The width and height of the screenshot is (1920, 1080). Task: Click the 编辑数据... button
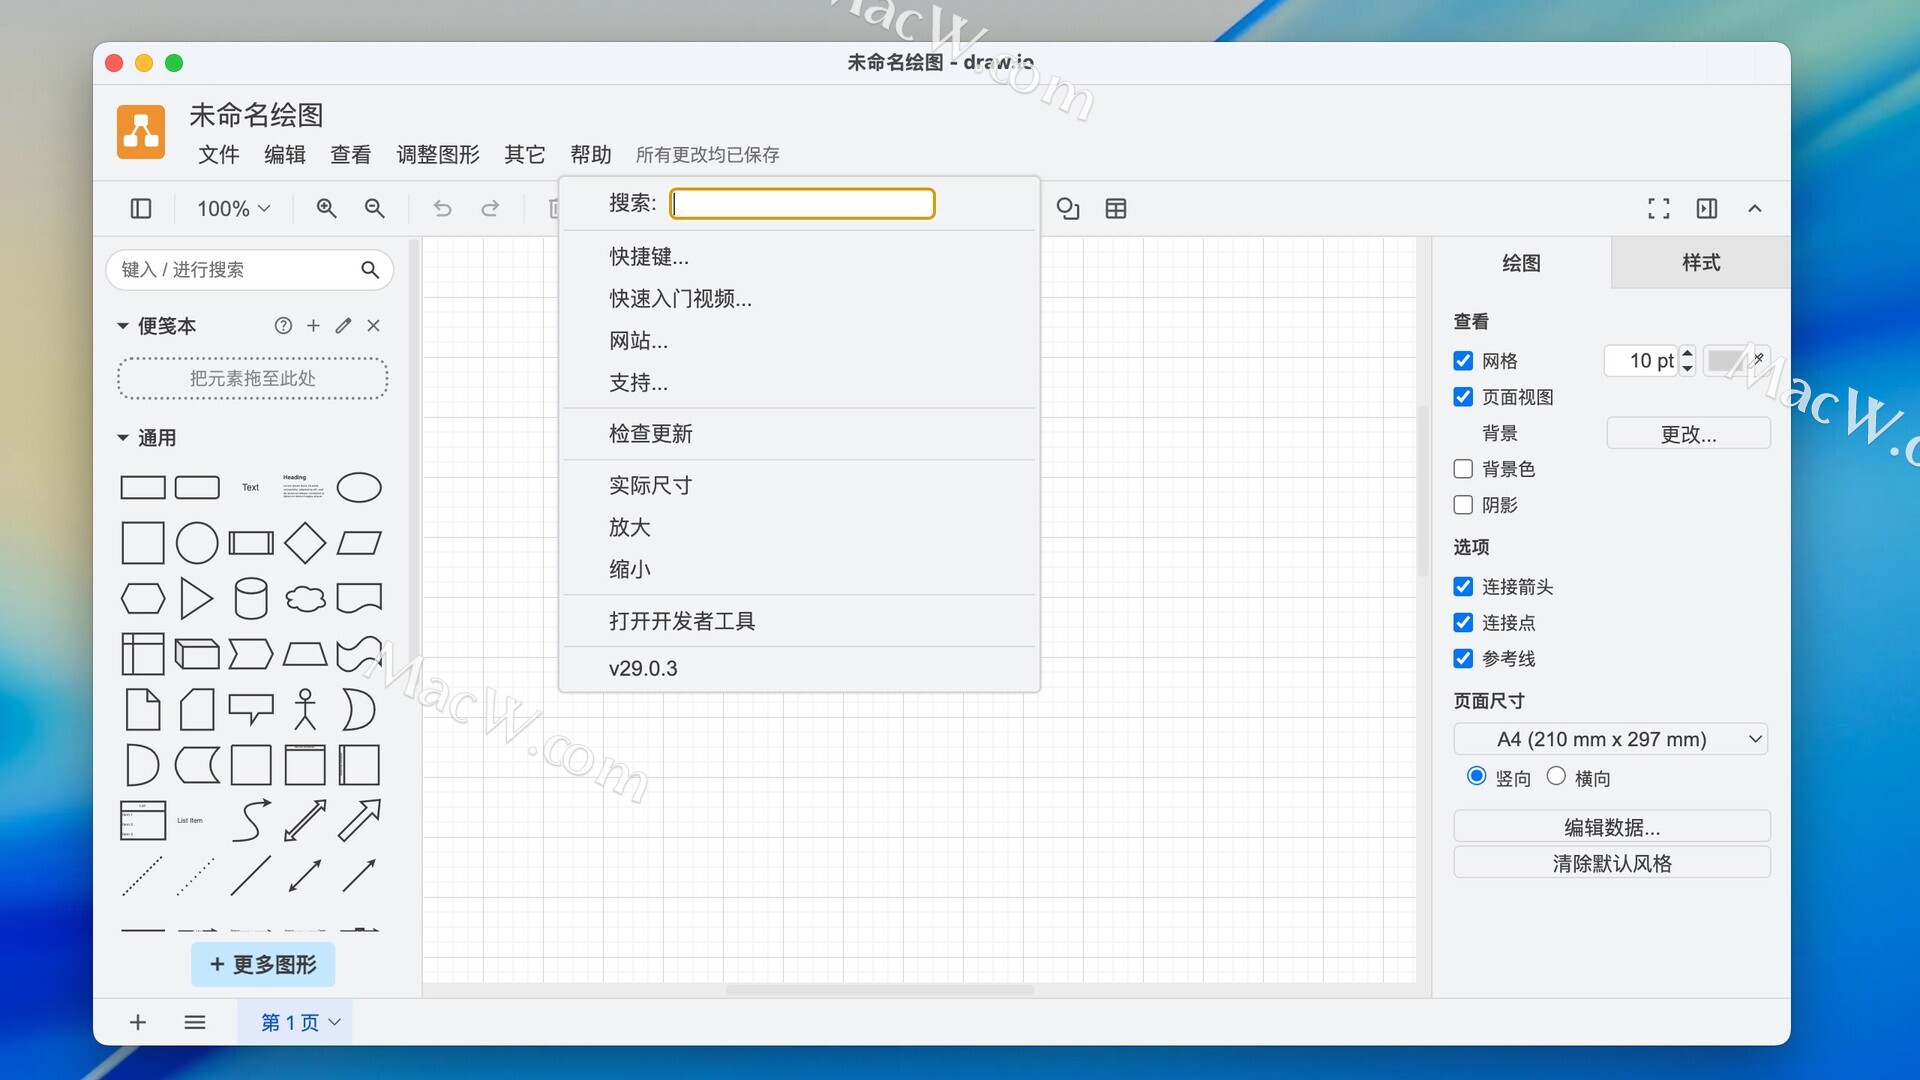(1611, 827)
